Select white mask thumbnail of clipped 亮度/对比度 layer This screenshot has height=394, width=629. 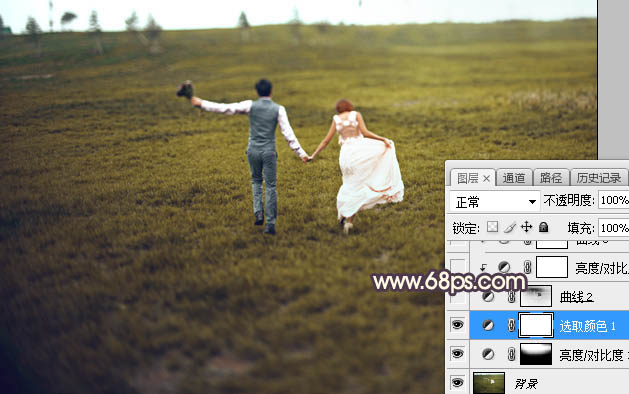[552, 267]
